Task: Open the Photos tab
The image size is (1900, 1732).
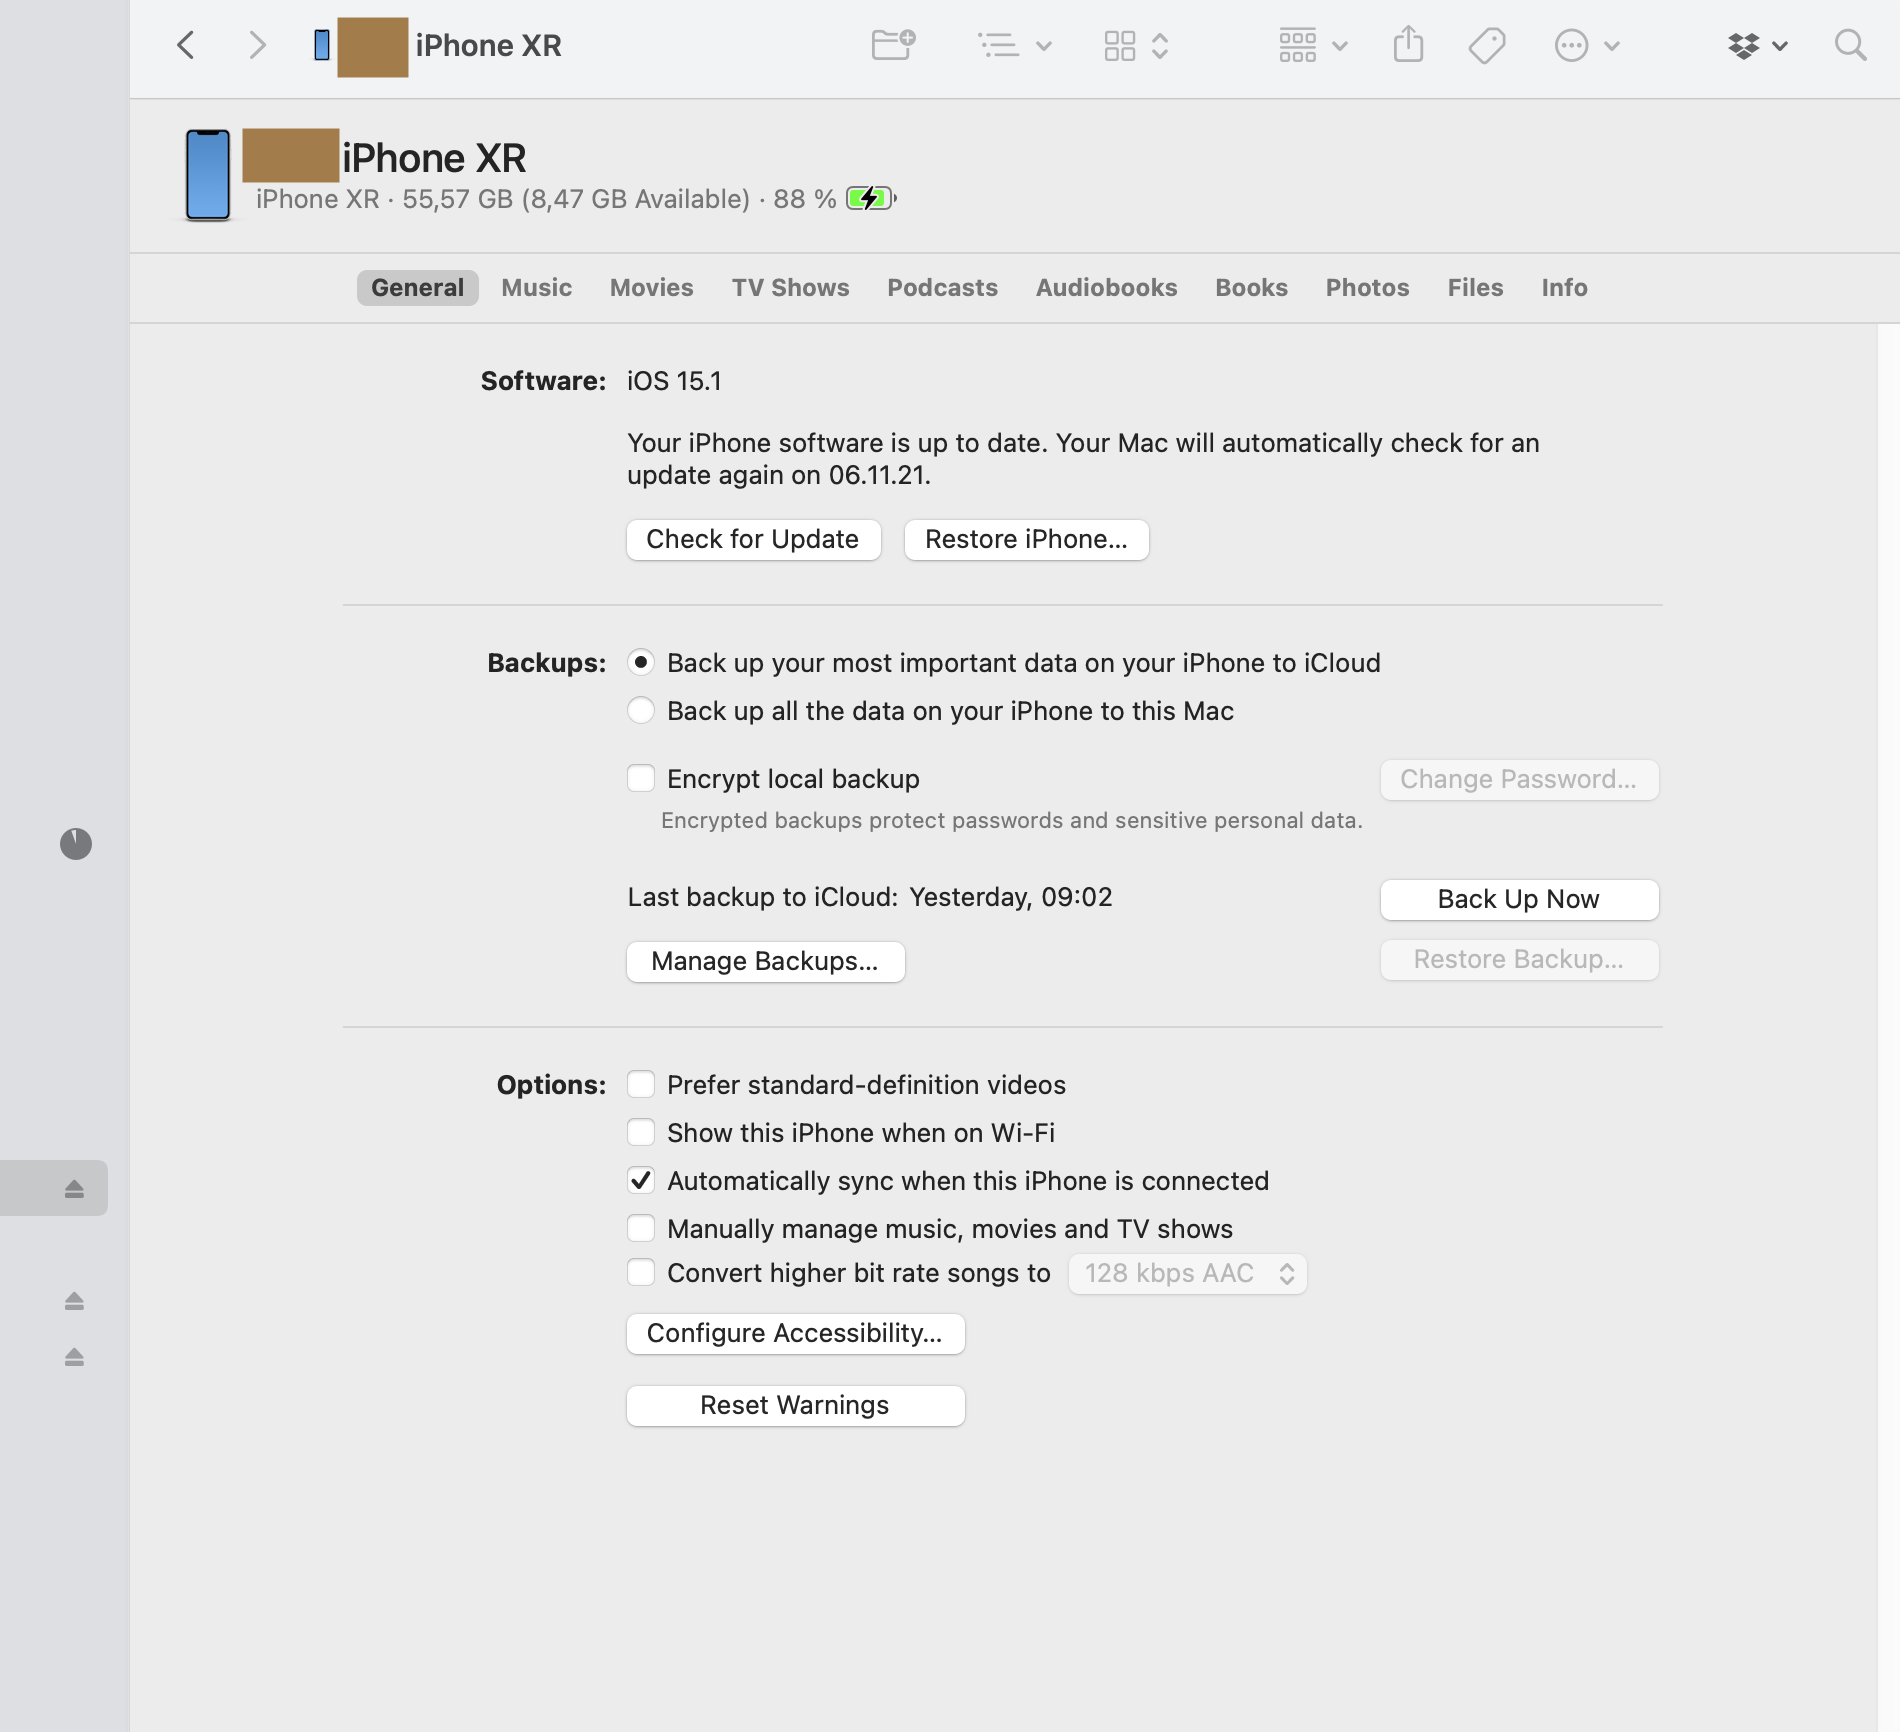Action: pyautogui.click(x=1367, y=288)
